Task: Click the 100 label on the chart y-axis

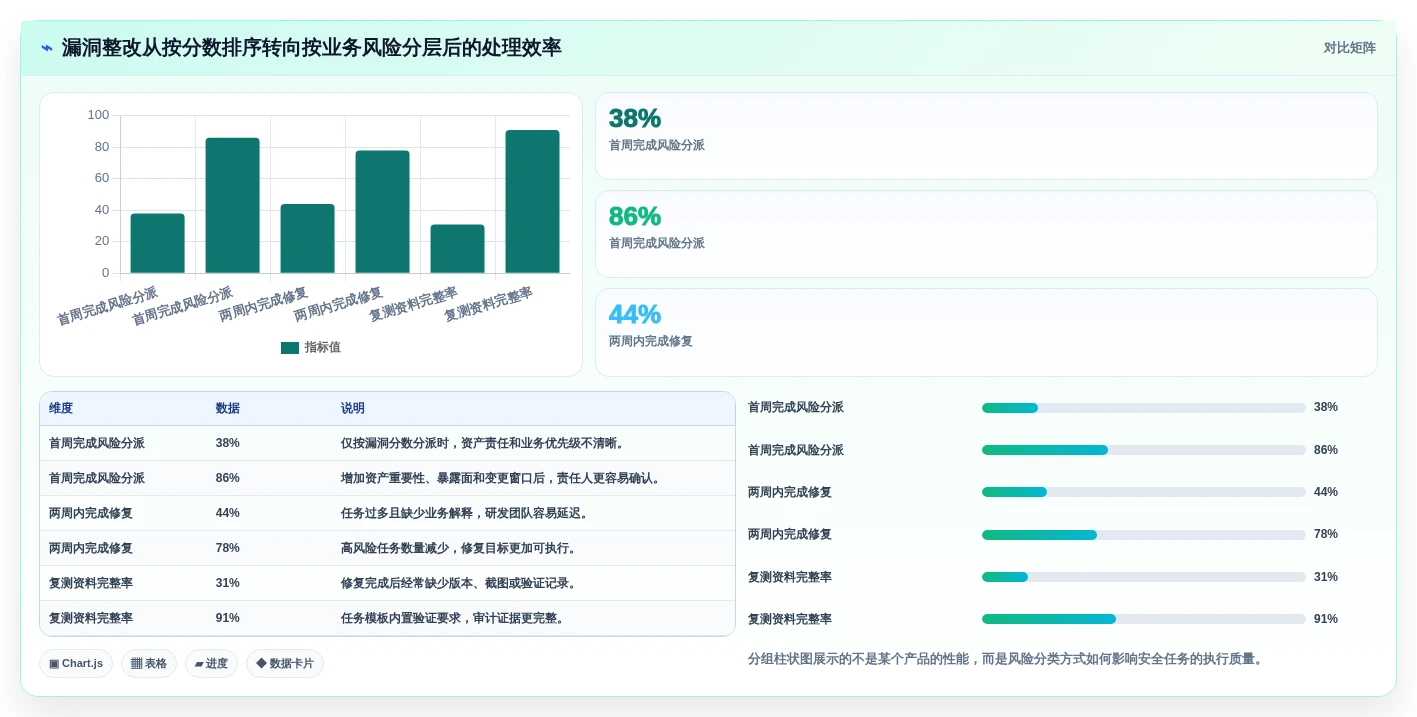Action: click(x=98, y=115)
